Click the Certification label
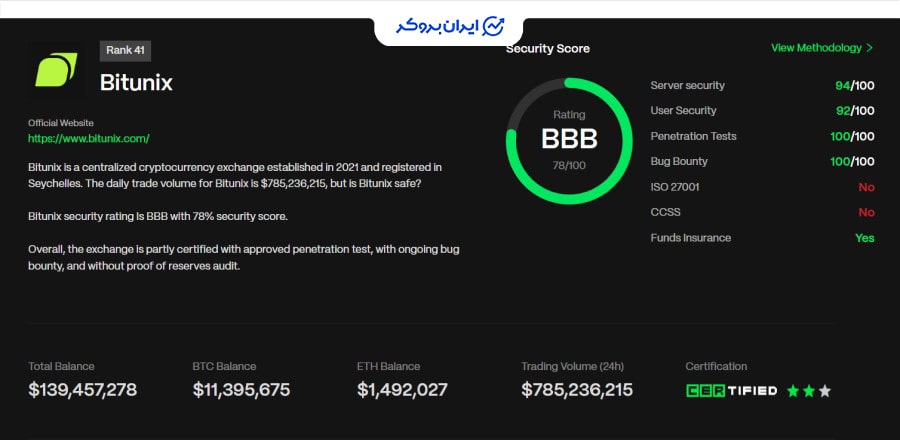 tap(716, 366)
